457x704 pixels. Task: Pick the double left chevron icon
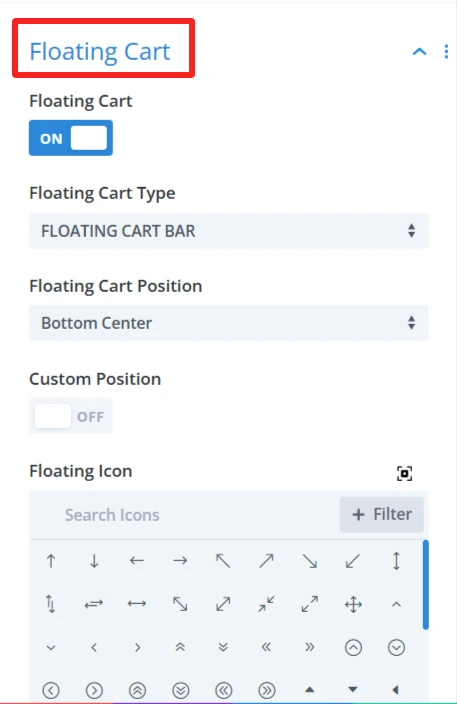point(266,647)
